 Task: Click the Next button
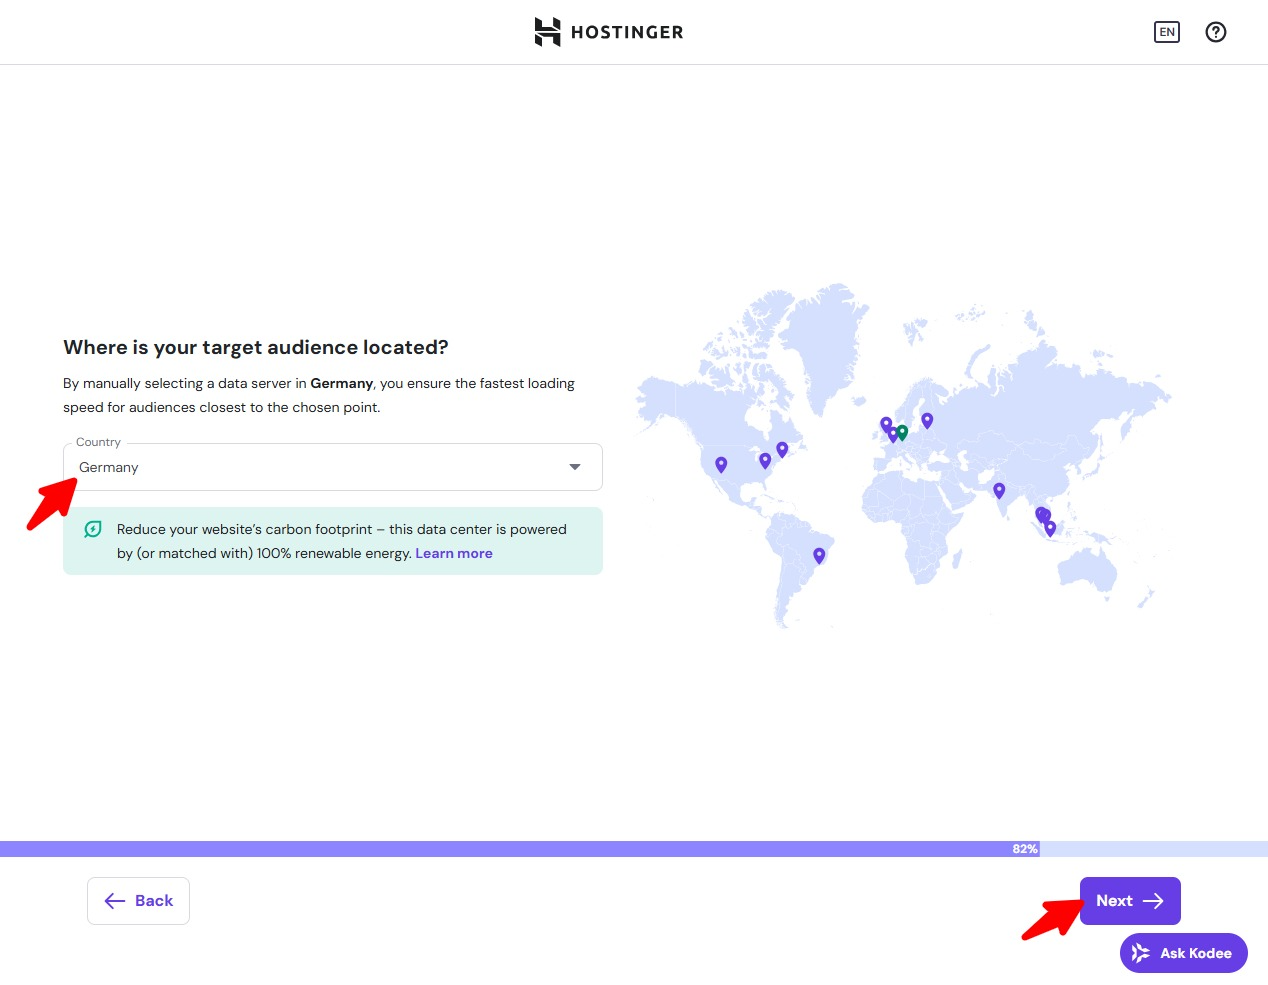(x=1130, y=901)
